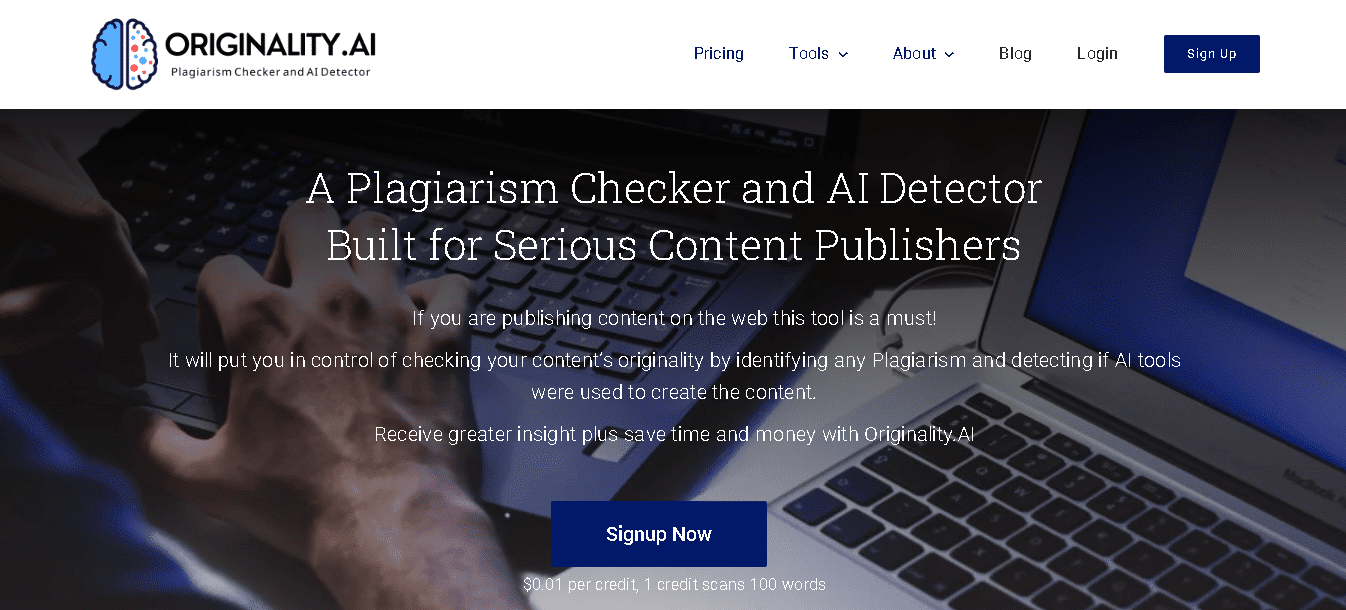Click the ORIGINALITY.AI logo wordmark
This screenshot has height=610, width=1346.
click(x=270, y=44)
